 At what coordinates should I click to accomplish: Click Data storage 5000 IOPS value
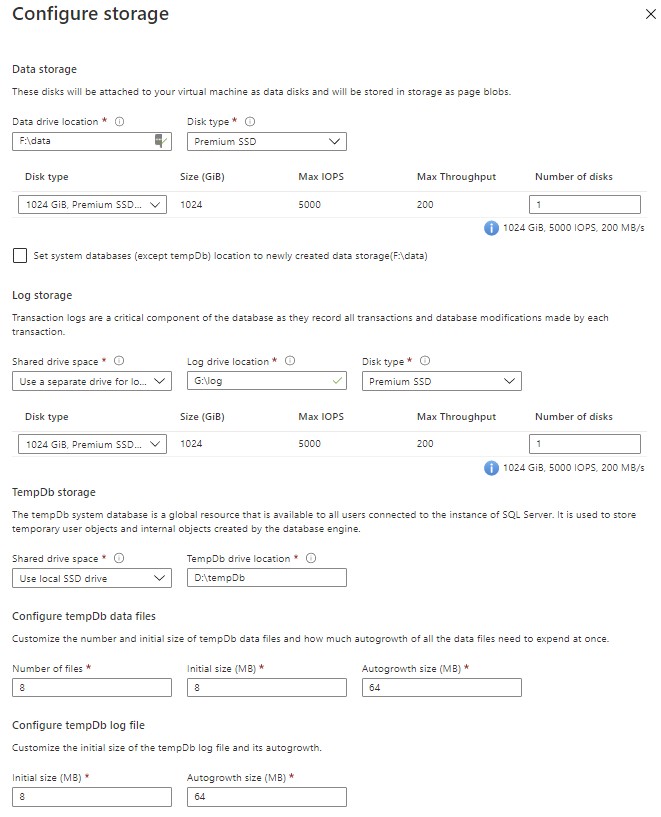(x=309, y=205)
